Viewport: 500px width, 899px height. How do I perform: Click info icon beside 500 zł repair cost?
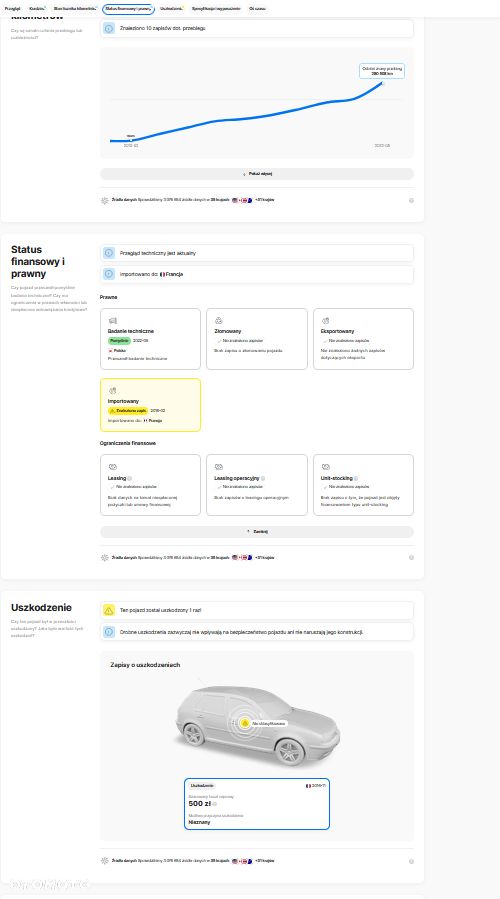point(214,804)
